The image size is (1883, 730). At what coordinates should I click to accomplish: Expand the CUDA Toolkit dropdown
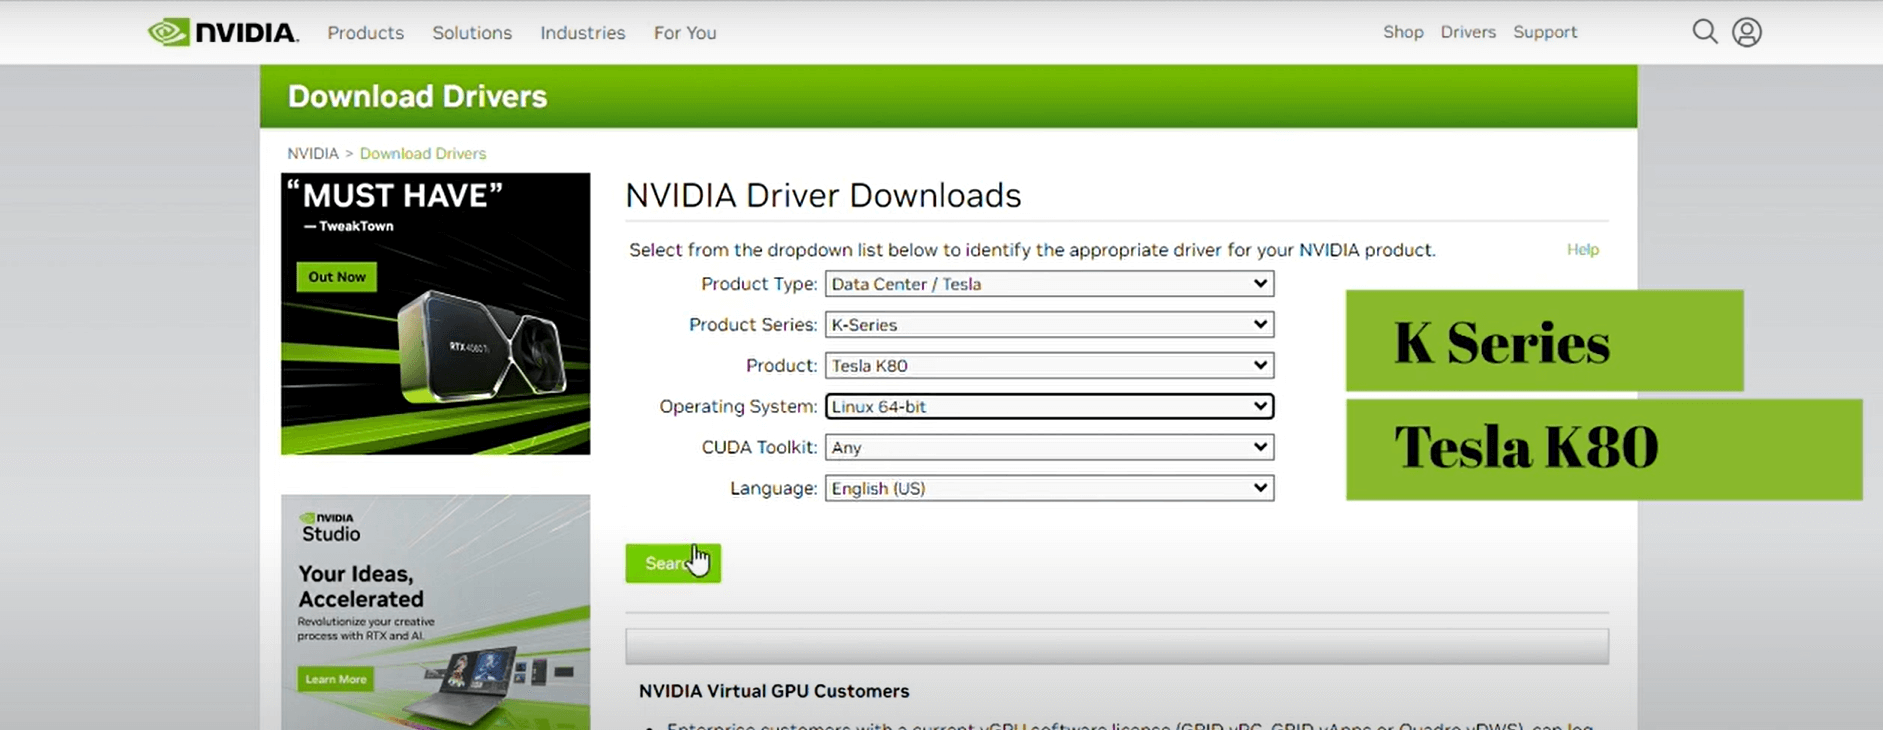[1048, 448]
